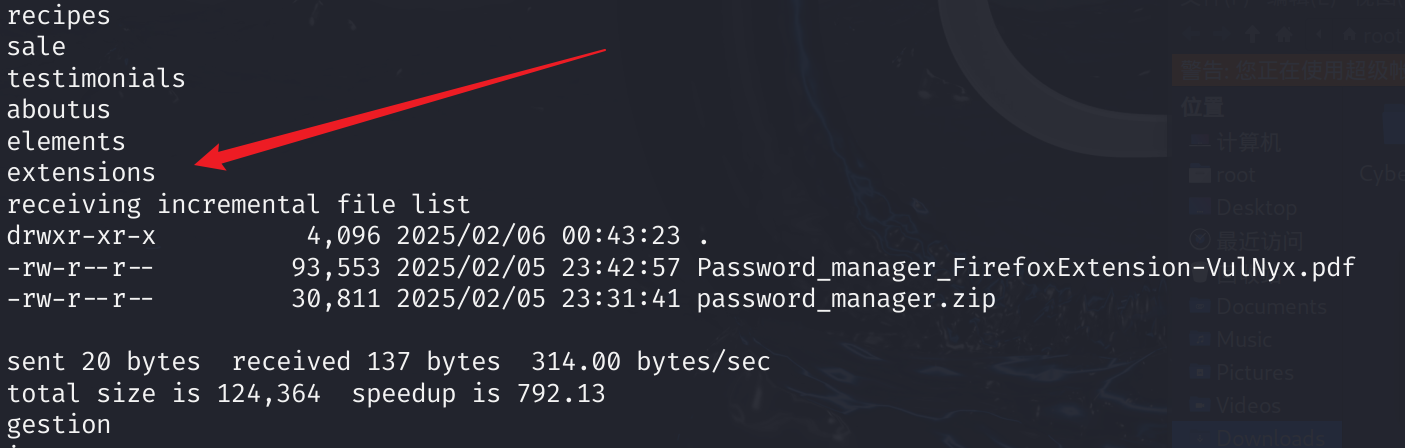1405x448 pixels.
Task: Click the clock icon beside 最近访问
Action: point(1199,241)
